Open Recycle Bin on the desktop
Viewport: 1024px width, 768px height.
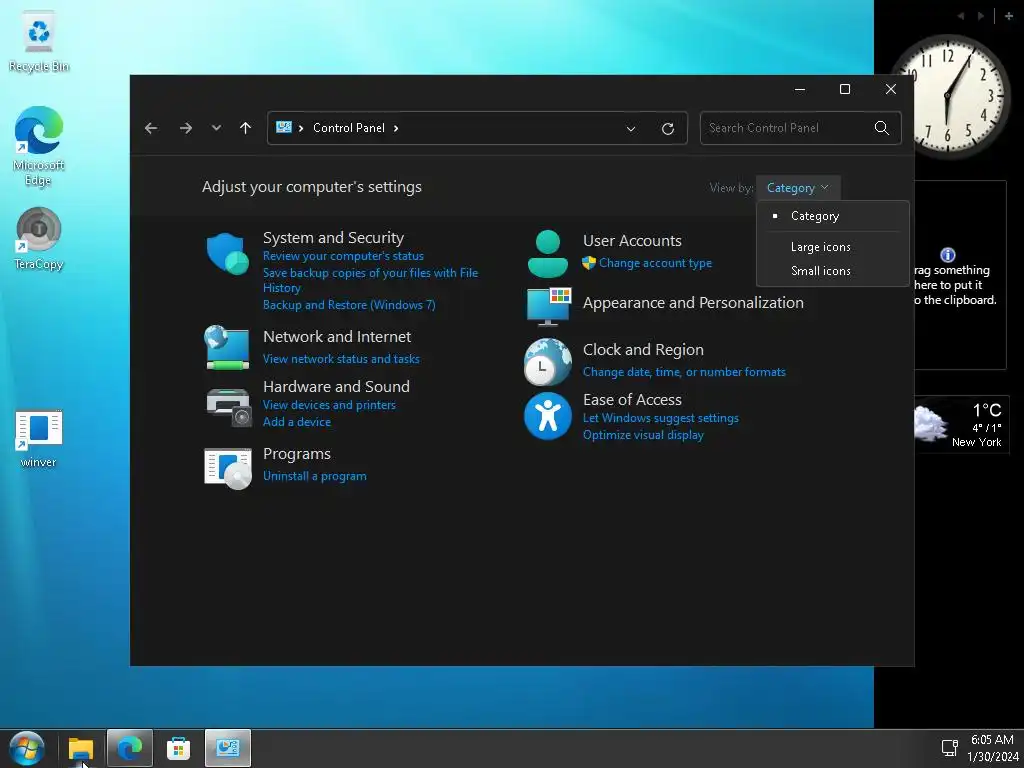click(39, 42)
